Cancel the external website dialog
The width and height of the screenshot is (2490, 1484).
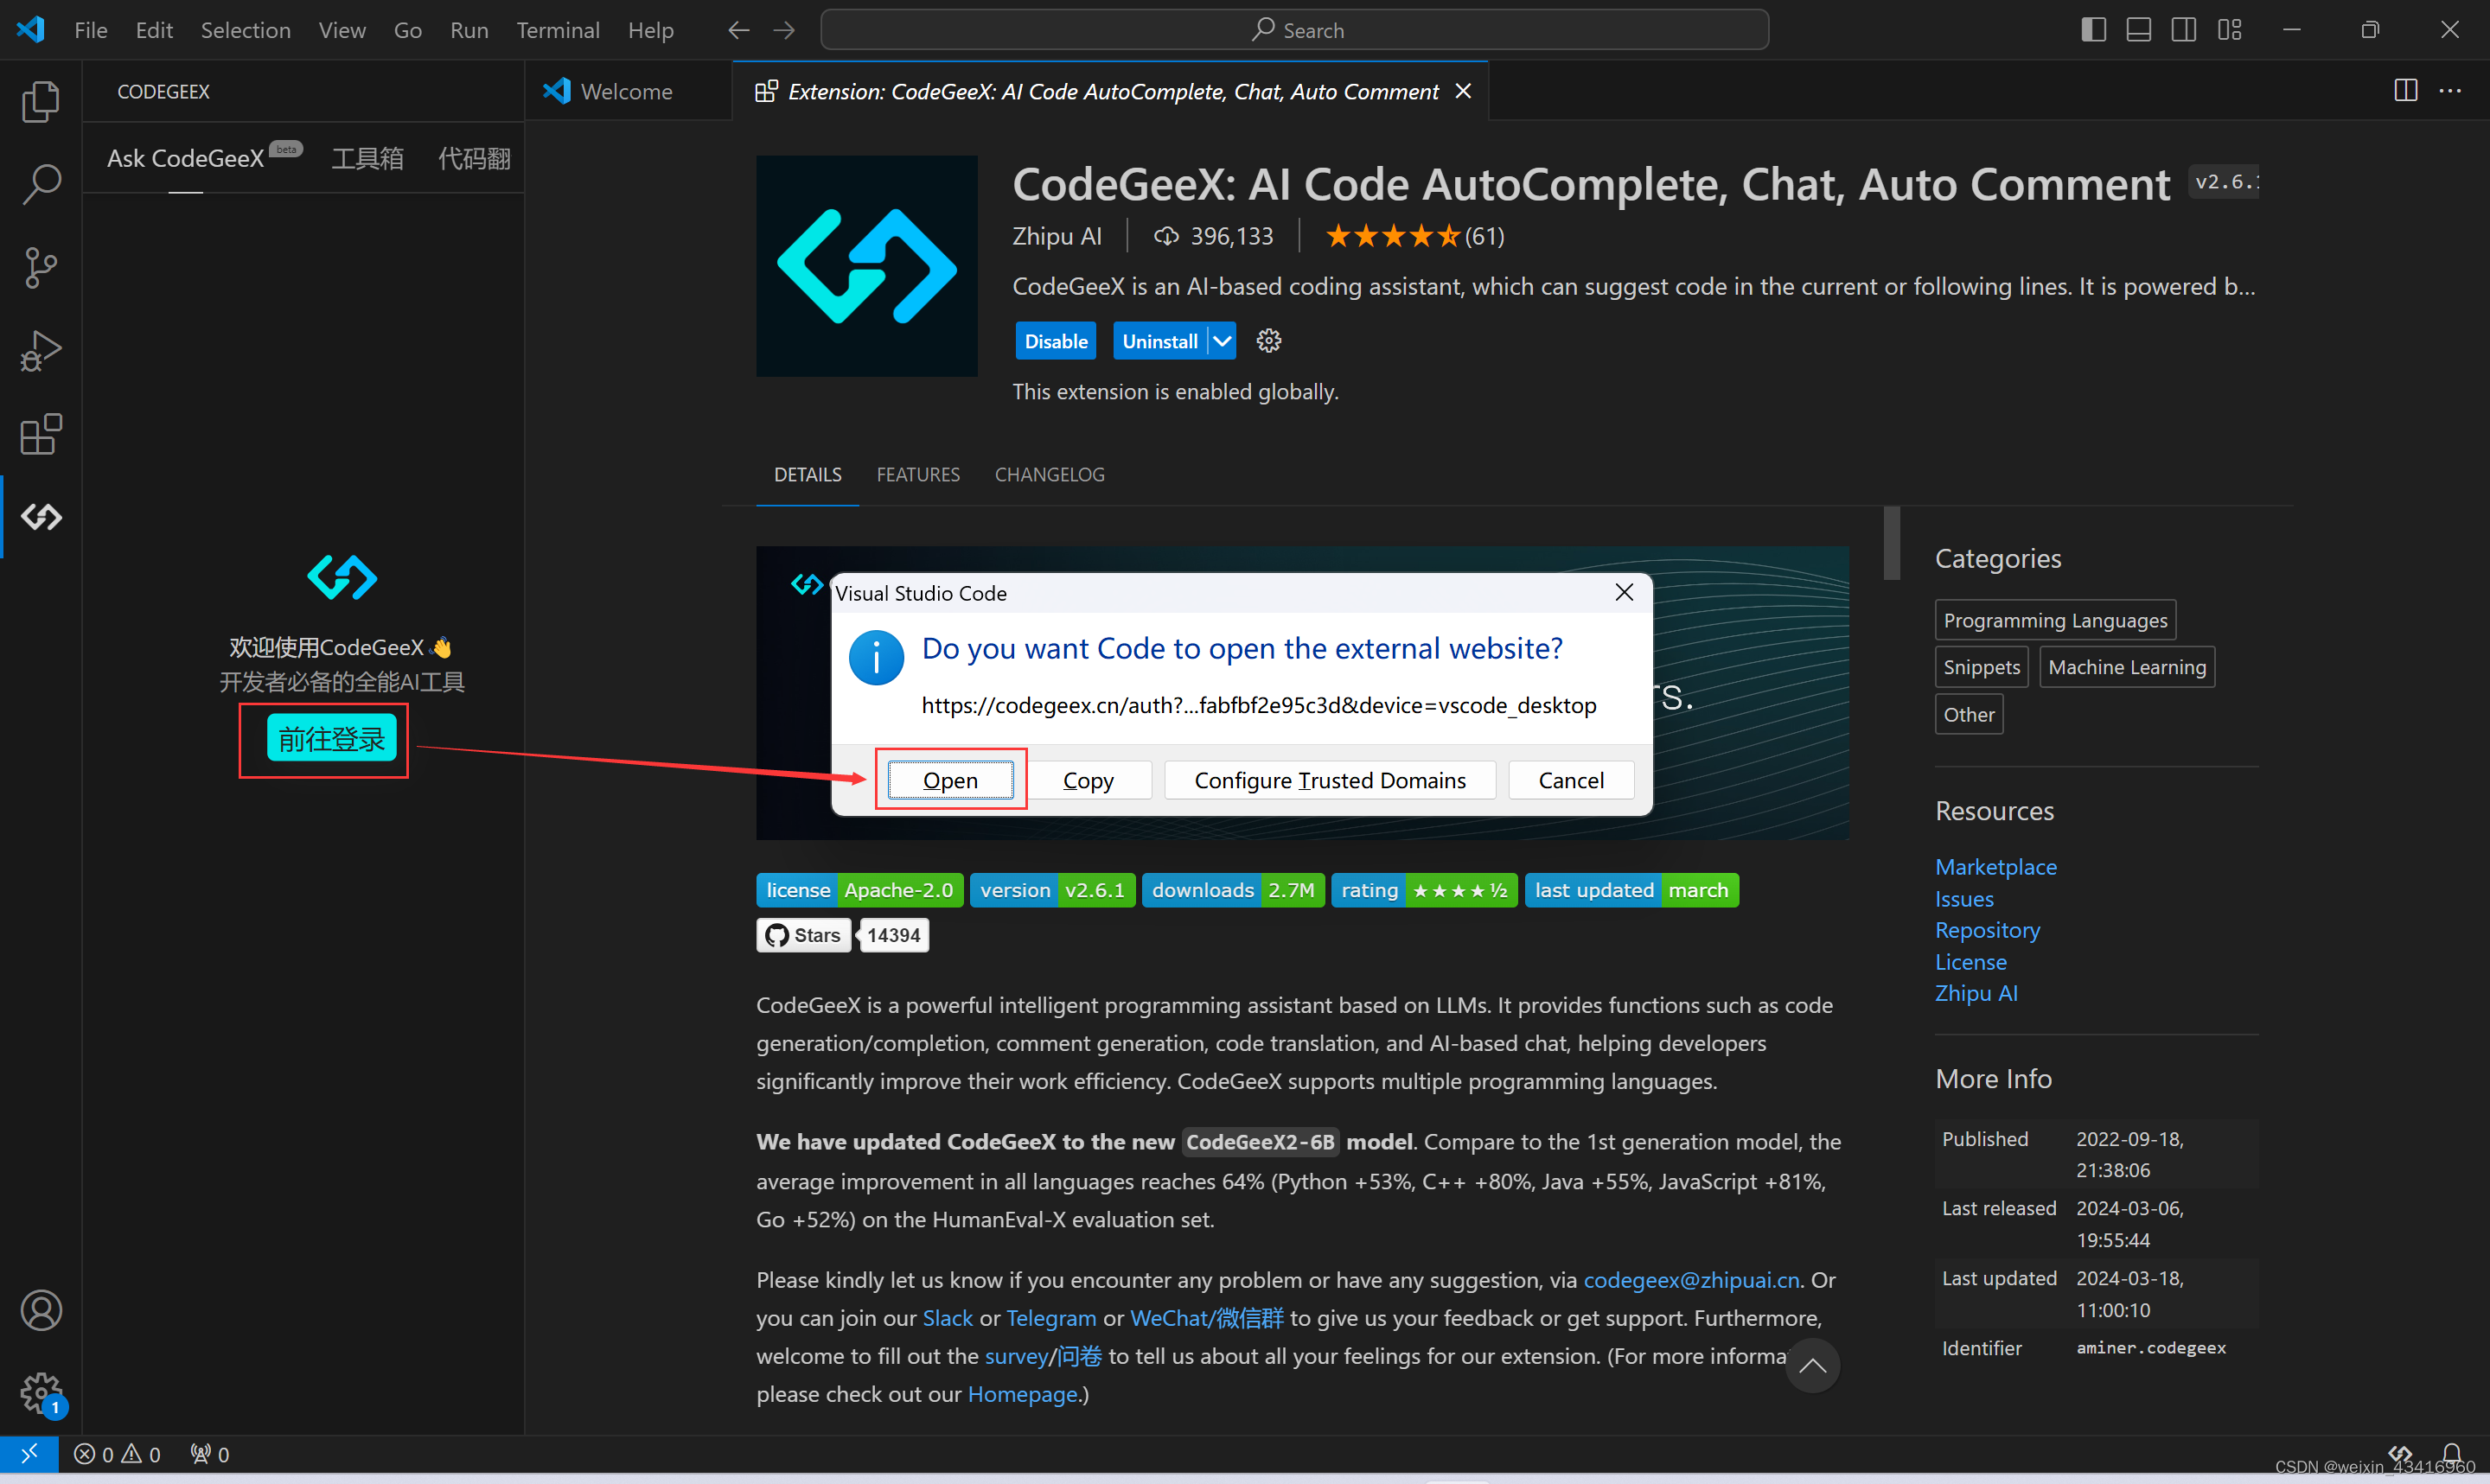point(1571,780)
